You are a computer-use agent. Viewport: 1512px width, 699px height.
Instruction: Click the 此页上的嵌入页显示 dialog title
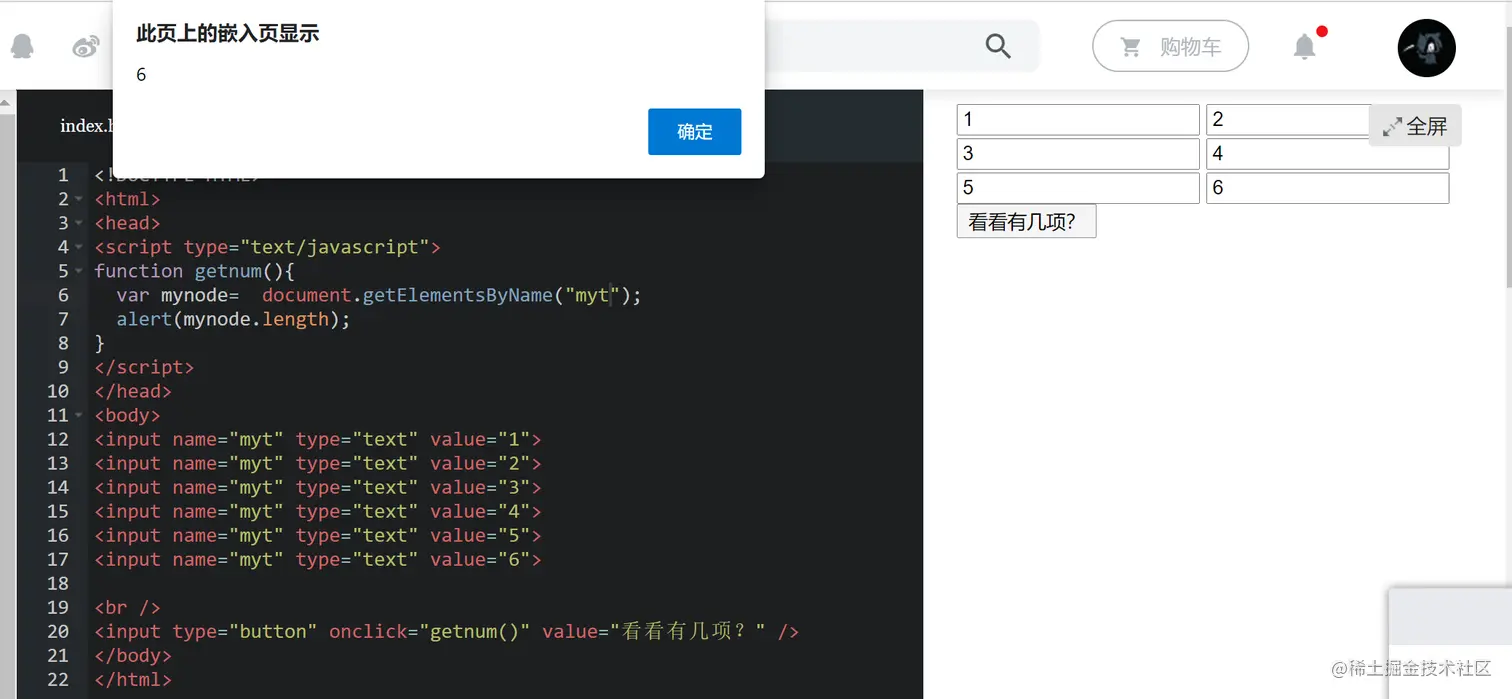[x=228, y=33]
